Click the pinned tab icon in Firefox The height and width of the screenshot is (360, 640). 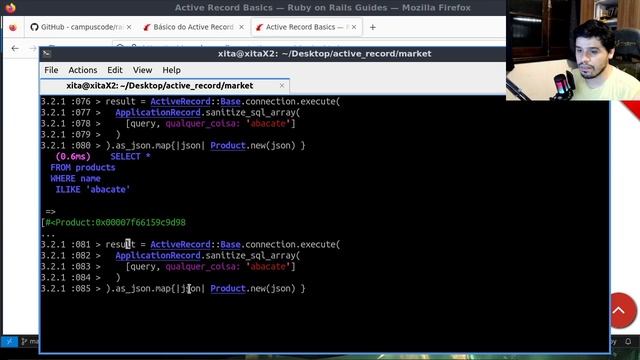pyautogui.click(x=13, y=27)
